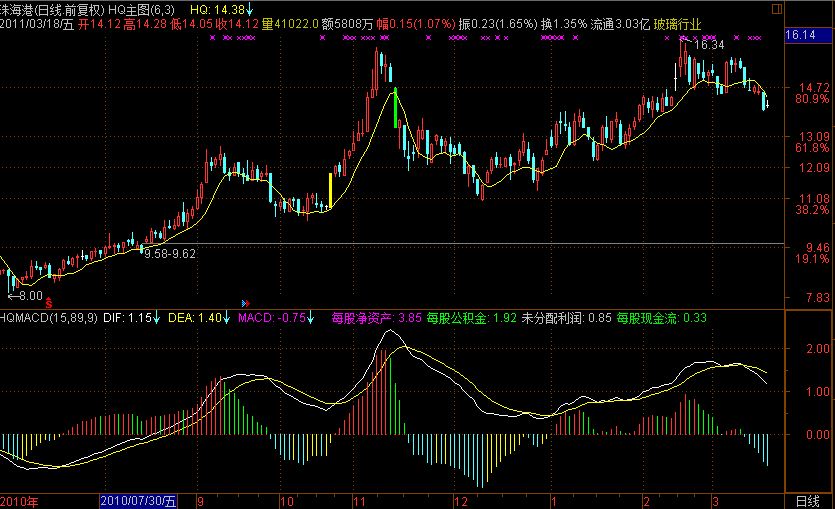Screen dimensions: 835x509
Task: Click the arrow beside DEA 1.40
Action: 228,318
